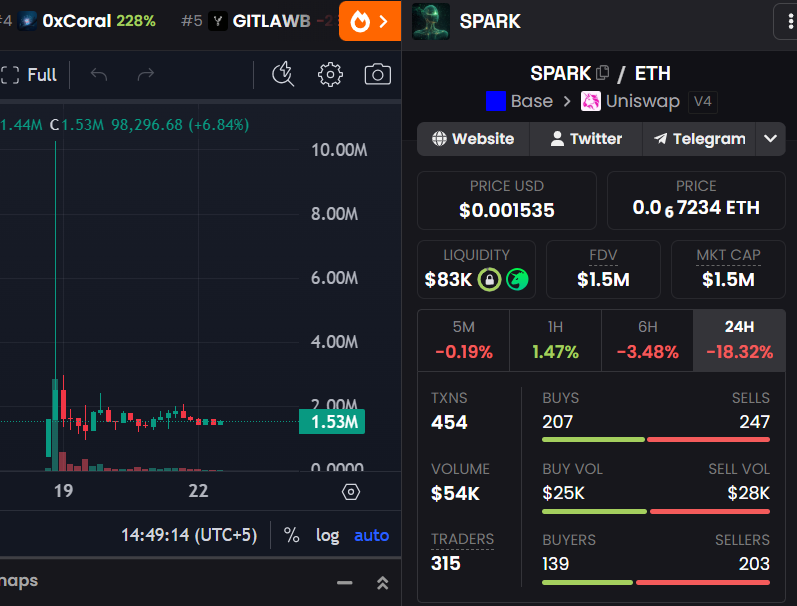Click the buy vol versus sell vol bar
Screen dimensions: 797x606
click(x=656, y=511)
